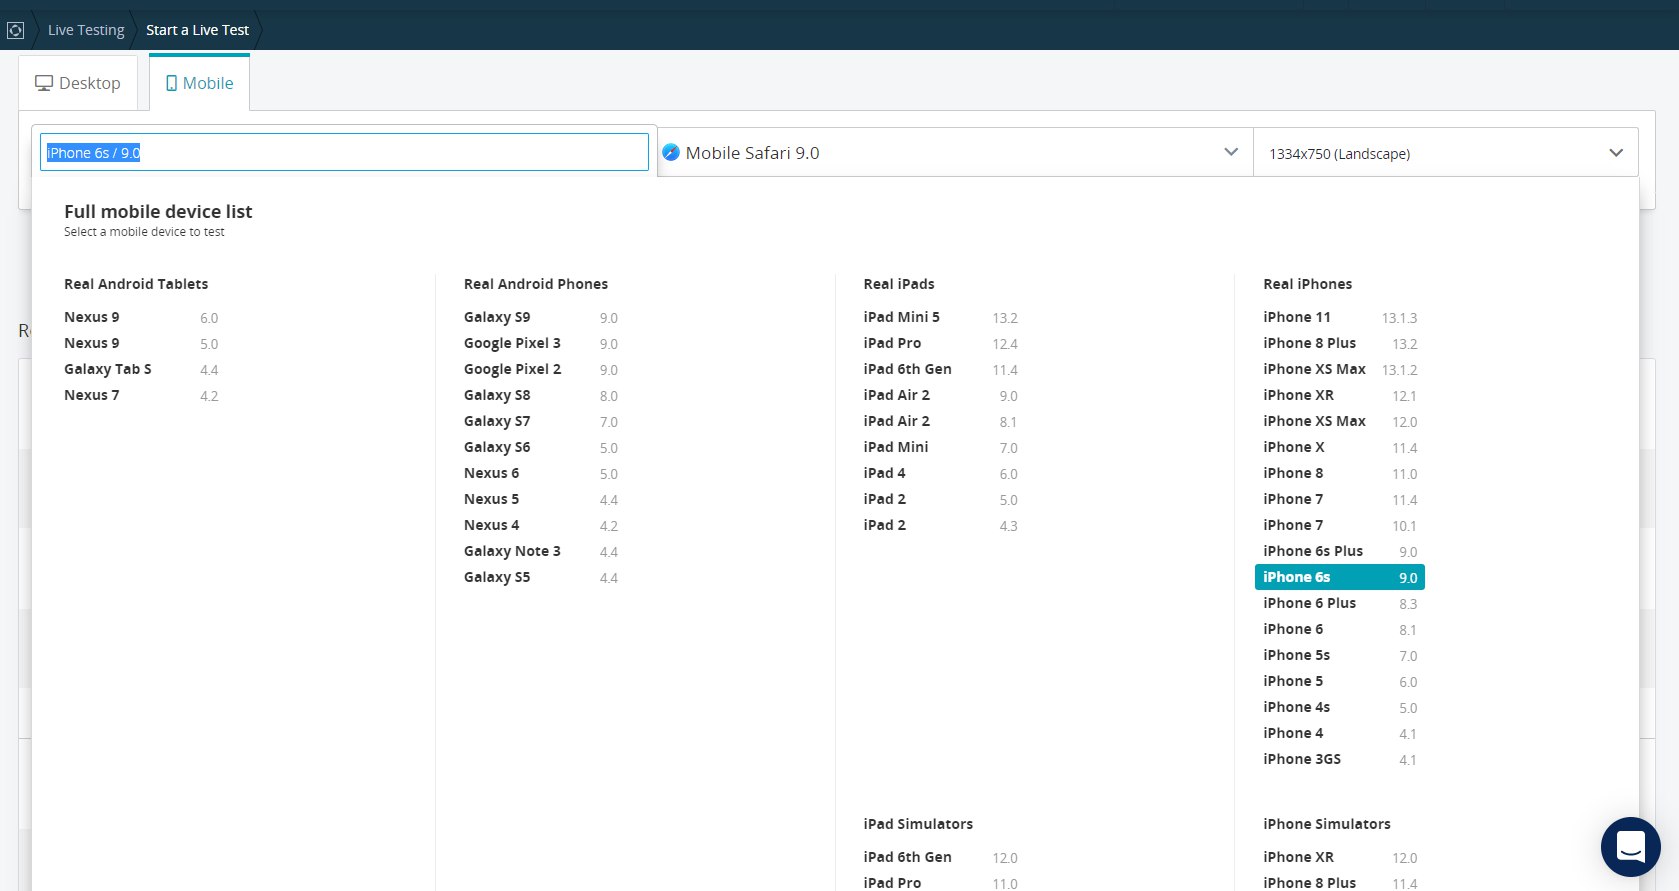Screen dimensions: 1679x891
Task: Select Nexus 9 with Android 5.0
Action: (141, 343)
